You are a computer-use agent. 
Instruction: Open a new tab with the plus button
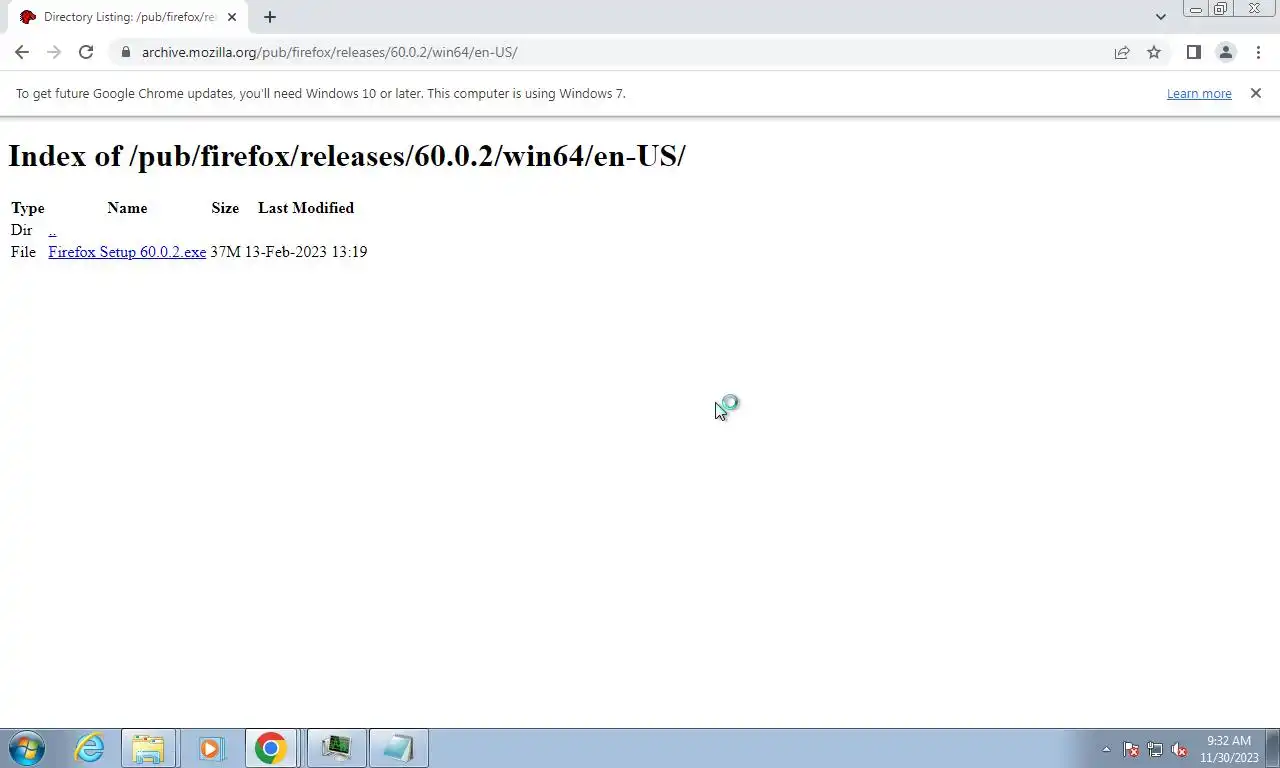(269, 17)
